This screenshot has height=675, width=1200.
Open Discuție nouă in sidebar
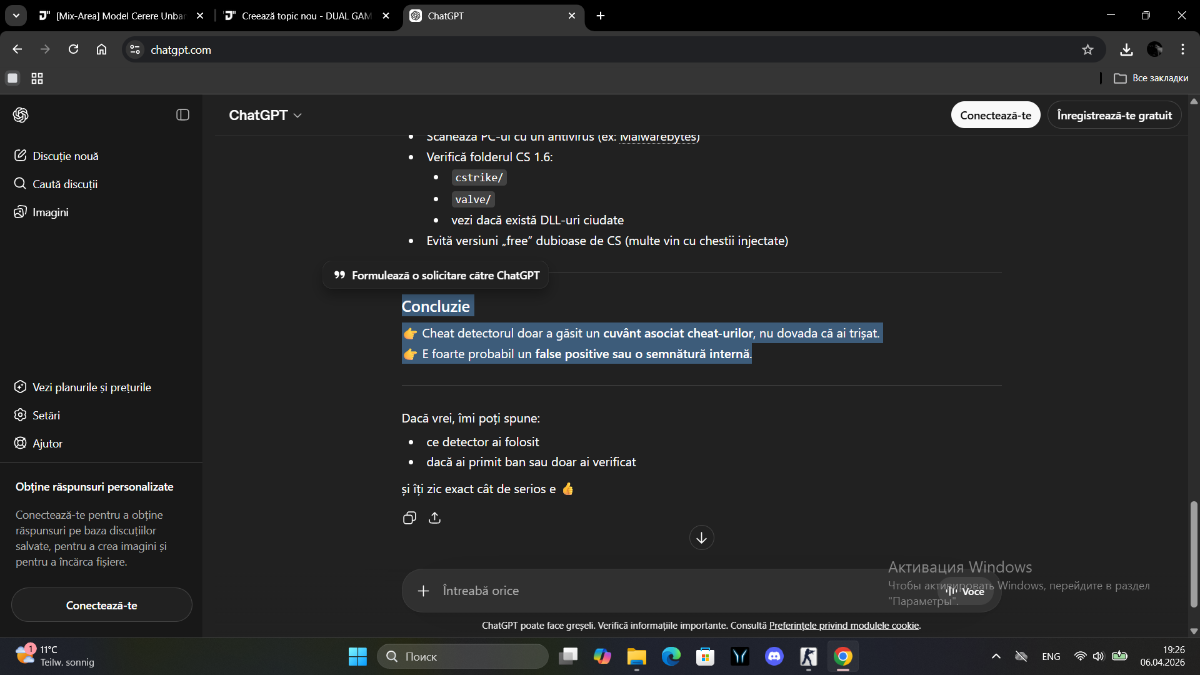65,156
